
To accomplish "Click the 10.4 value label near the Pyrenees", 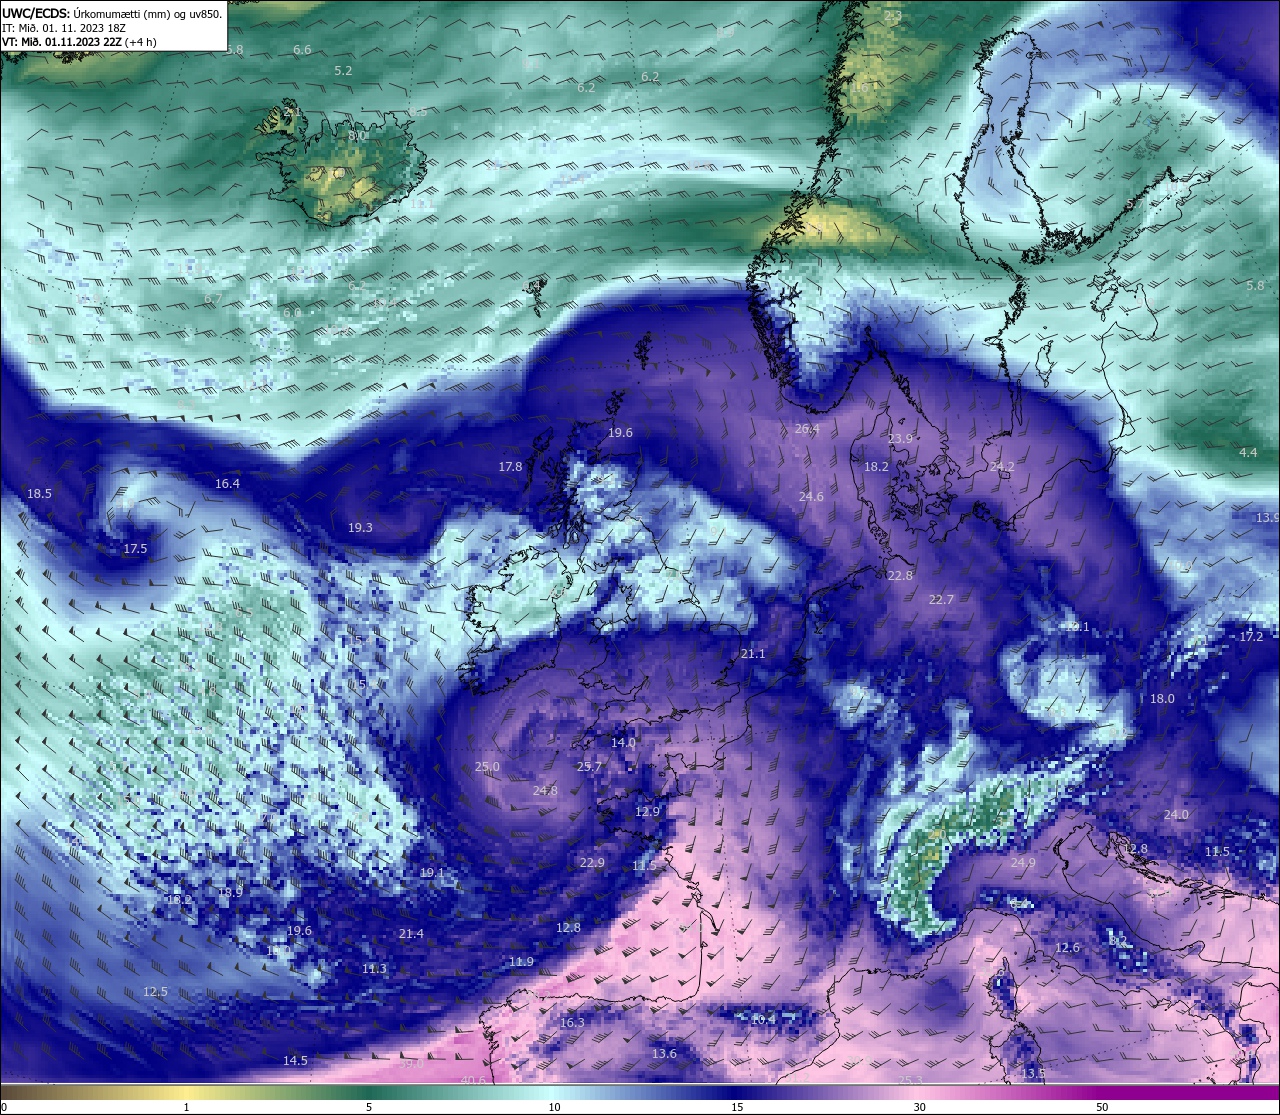I will click(x=763, y=1019).
